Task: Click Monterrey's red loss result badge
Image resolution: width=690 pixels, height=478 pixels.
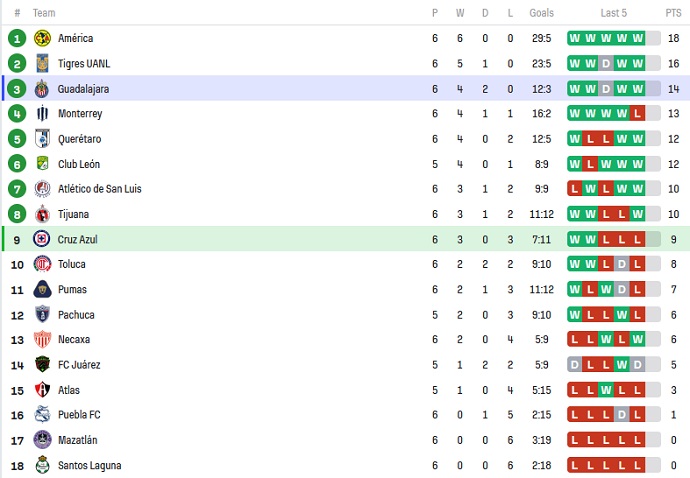Action: coord(638,114)
